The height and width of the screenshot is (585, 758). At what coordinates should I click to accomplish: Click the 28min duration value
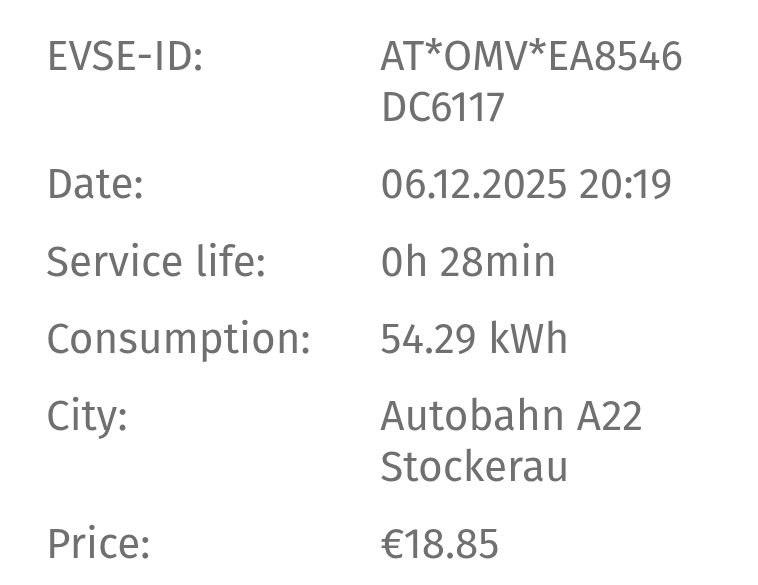[497, 262]
